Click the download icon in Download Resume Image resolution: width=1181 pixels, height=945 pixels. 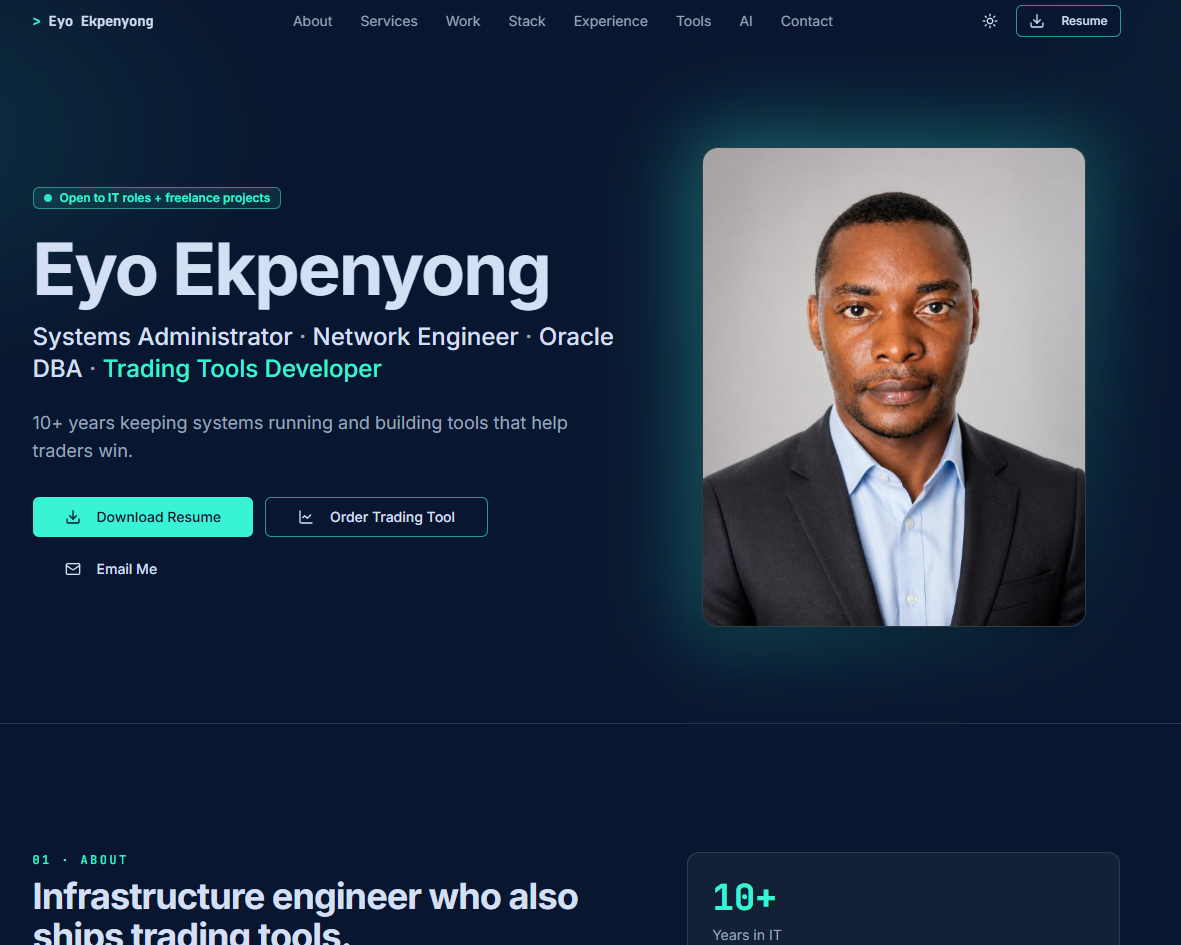pyautogui.click(x=73, y=517)
